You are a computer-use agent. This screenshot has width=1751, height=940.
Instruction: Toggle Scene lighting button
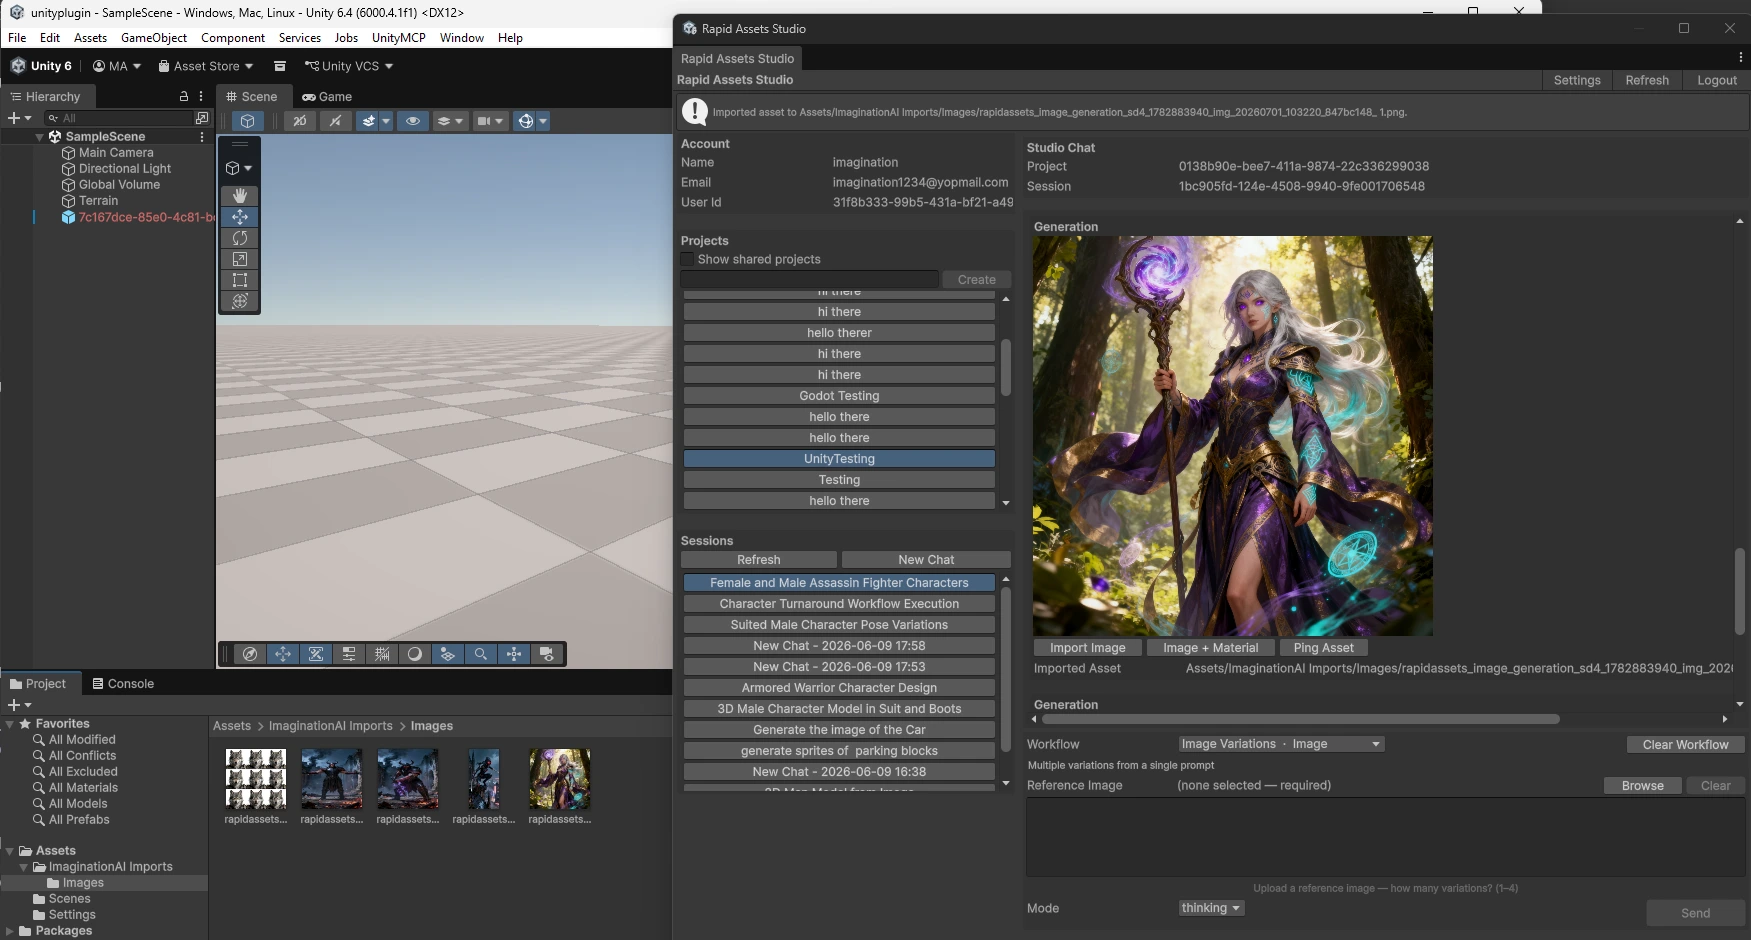pyautogui.click(x=335, y=121)
